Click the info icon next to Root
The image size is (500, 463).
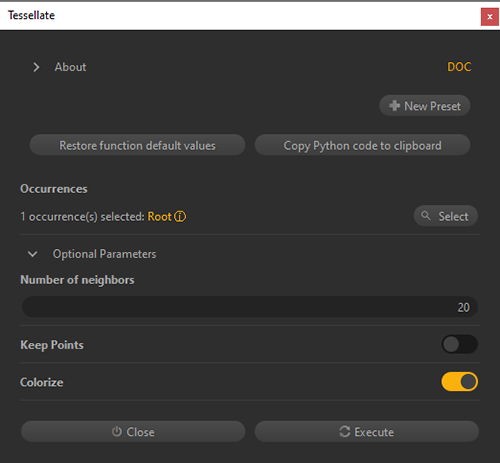click(x=180, y=217)
